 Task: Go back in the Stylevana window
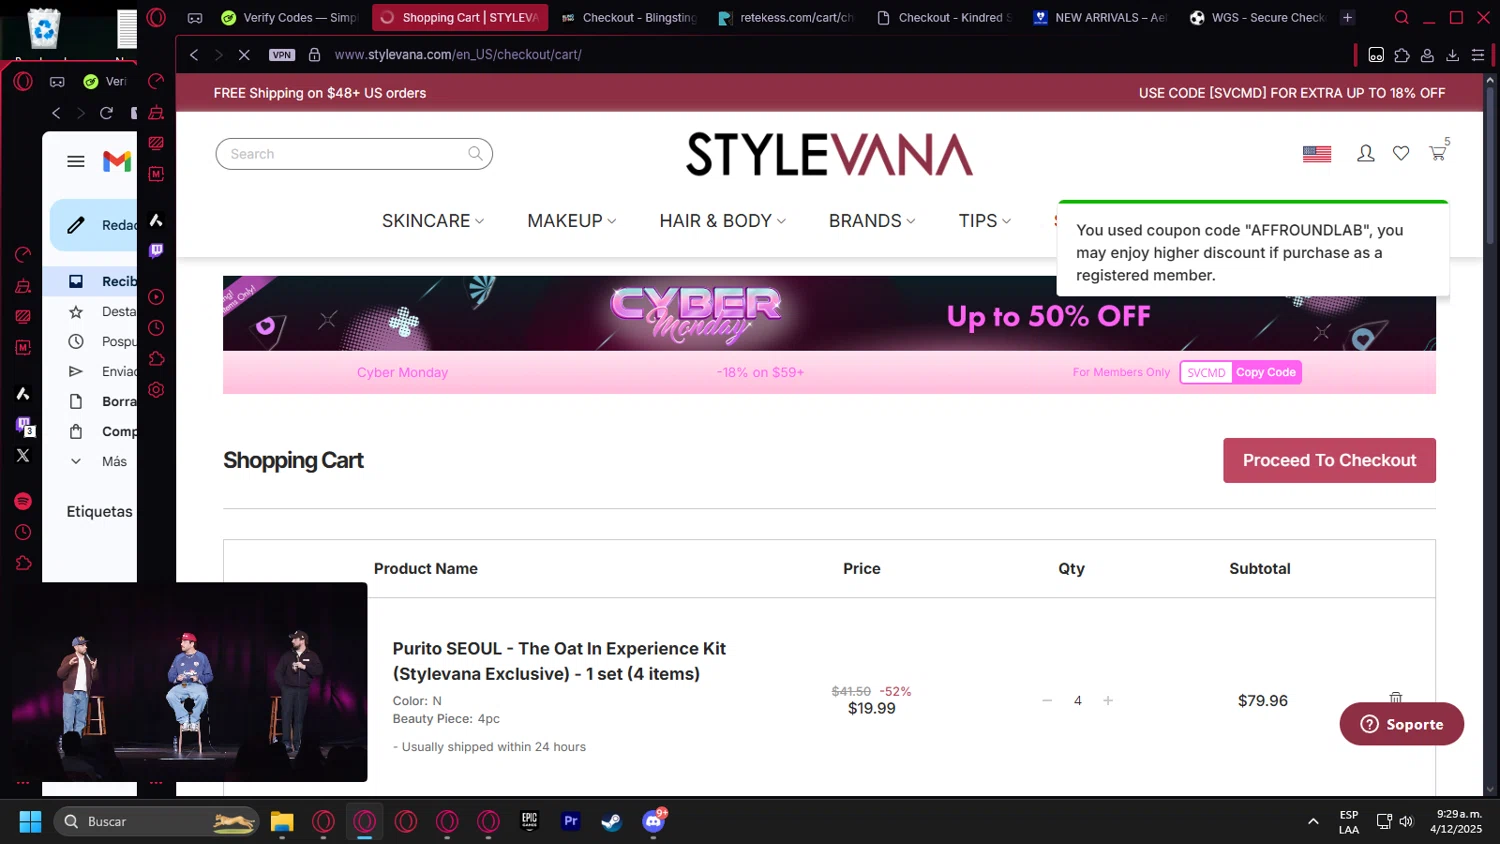tap(194, 55)
